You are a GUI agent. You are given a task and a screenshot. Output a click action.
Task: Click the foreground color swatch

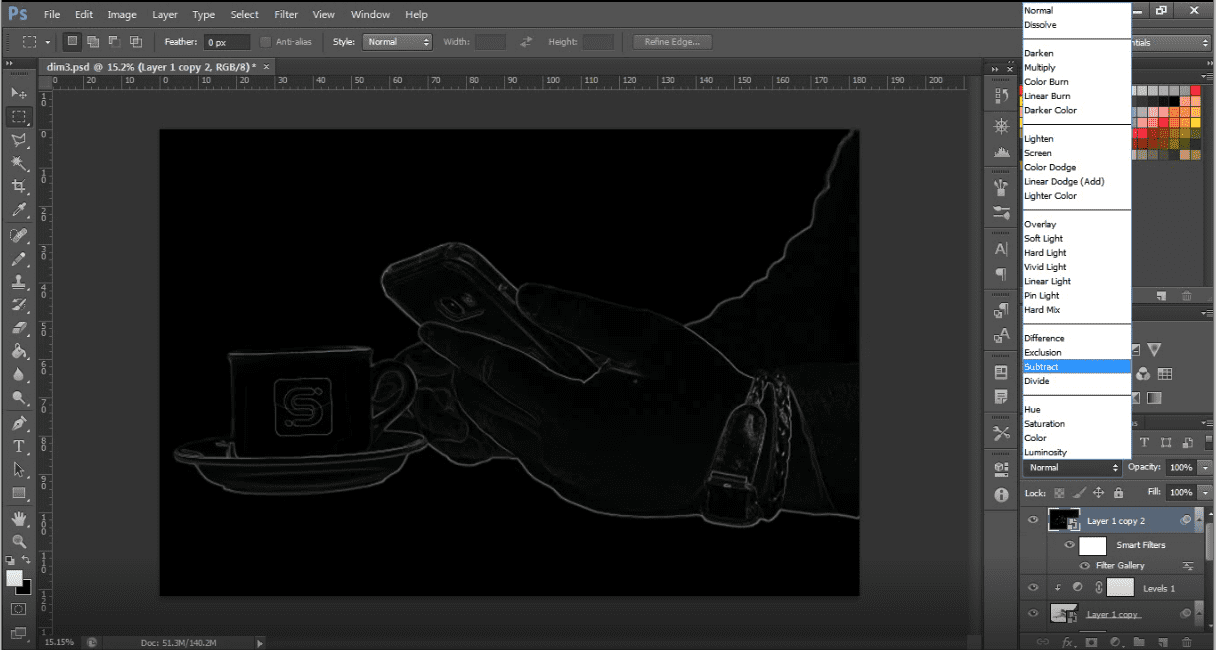tap(15, 579)
